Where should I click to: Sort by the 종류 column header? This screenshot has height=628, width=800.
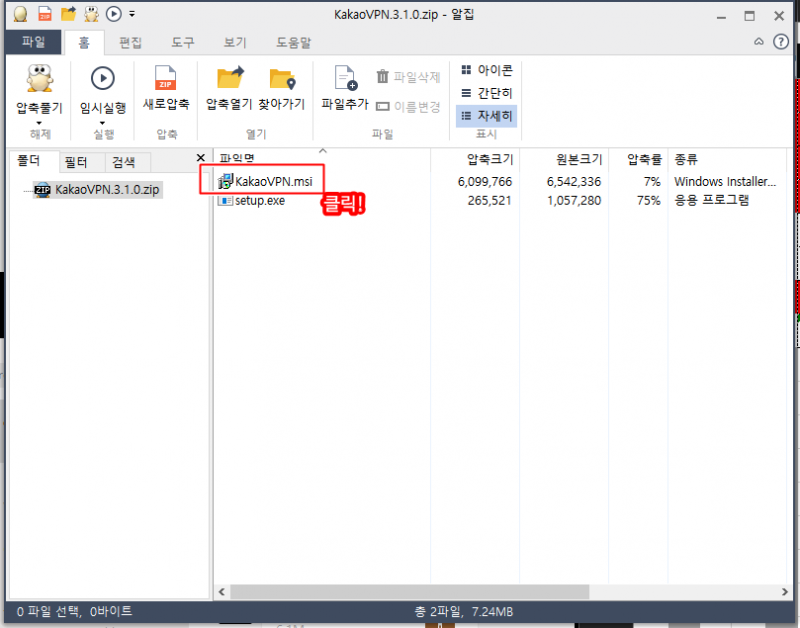coord(727,159)
